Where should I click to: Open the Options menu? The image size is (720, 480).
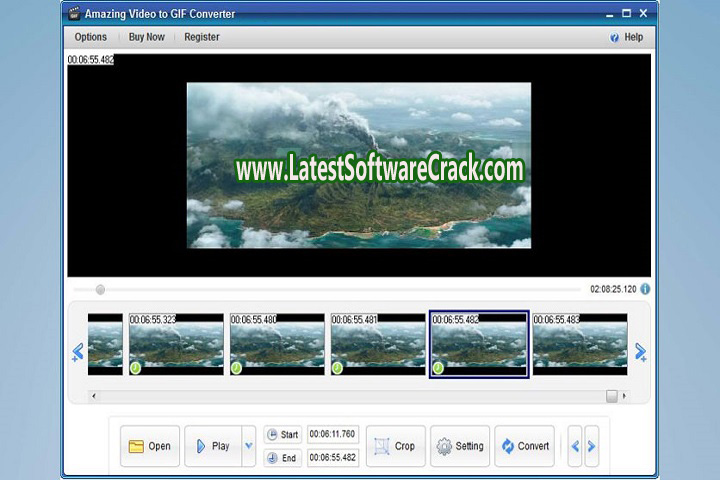[91, 37]
